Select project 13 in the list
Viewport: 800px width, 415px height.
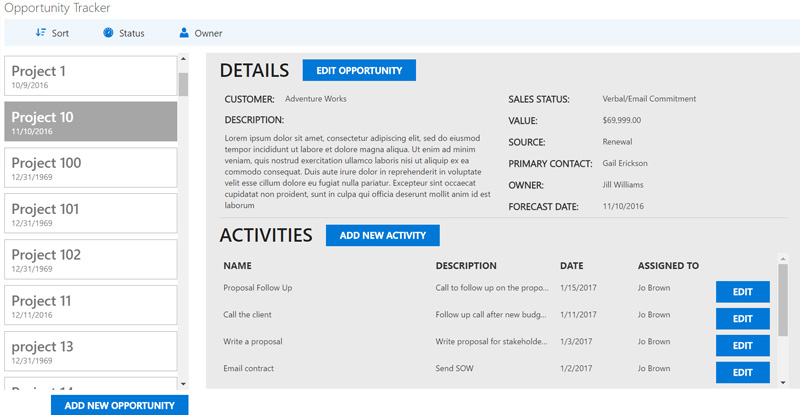pyautogui.click(x=91, y=351)
